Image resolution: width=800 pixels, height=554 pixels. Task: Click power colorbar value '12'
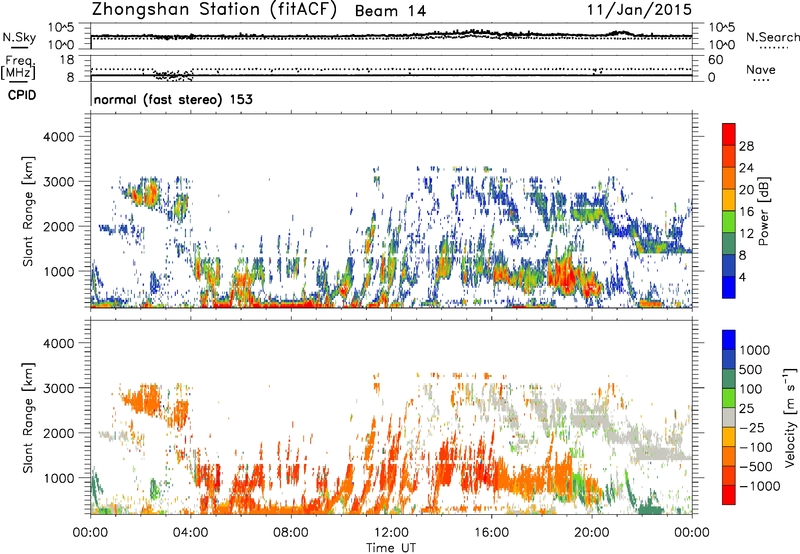pos(746,234)
